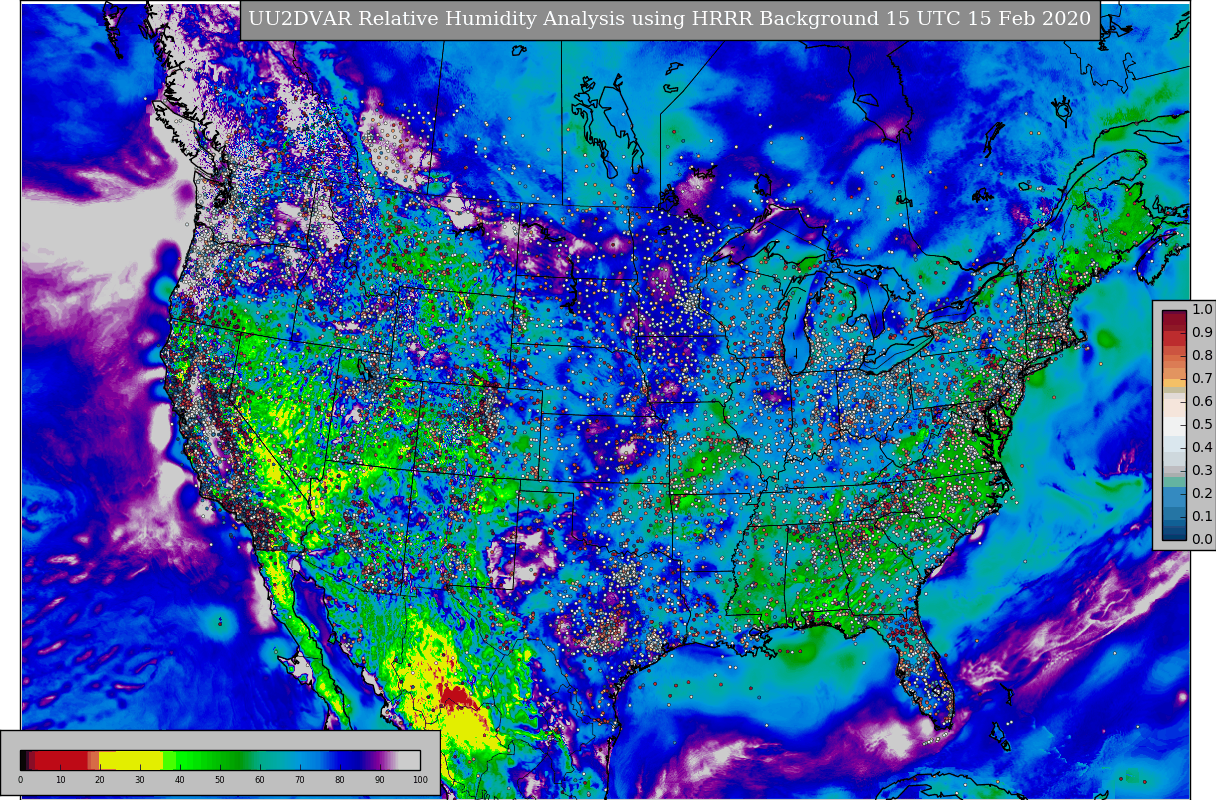This screenshot has height=800, width=1216.
Task: Click the "1.0" label on right colorbar
Action: tap(1202, 309)
